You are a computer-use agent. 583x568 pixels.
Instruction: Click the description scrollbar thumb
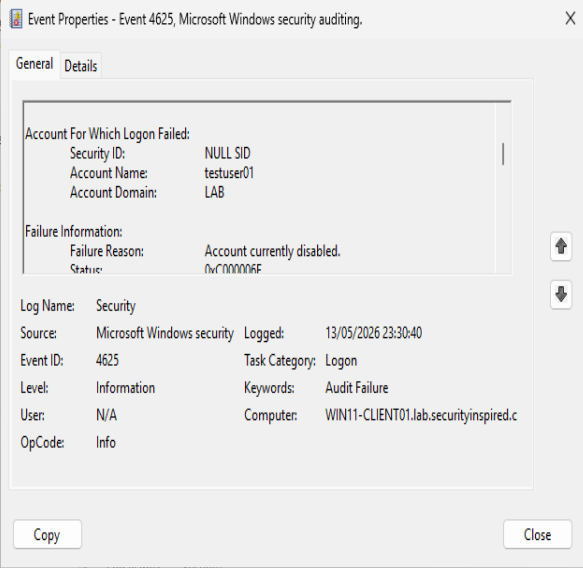pyautogui.click(x=503, y=154)
